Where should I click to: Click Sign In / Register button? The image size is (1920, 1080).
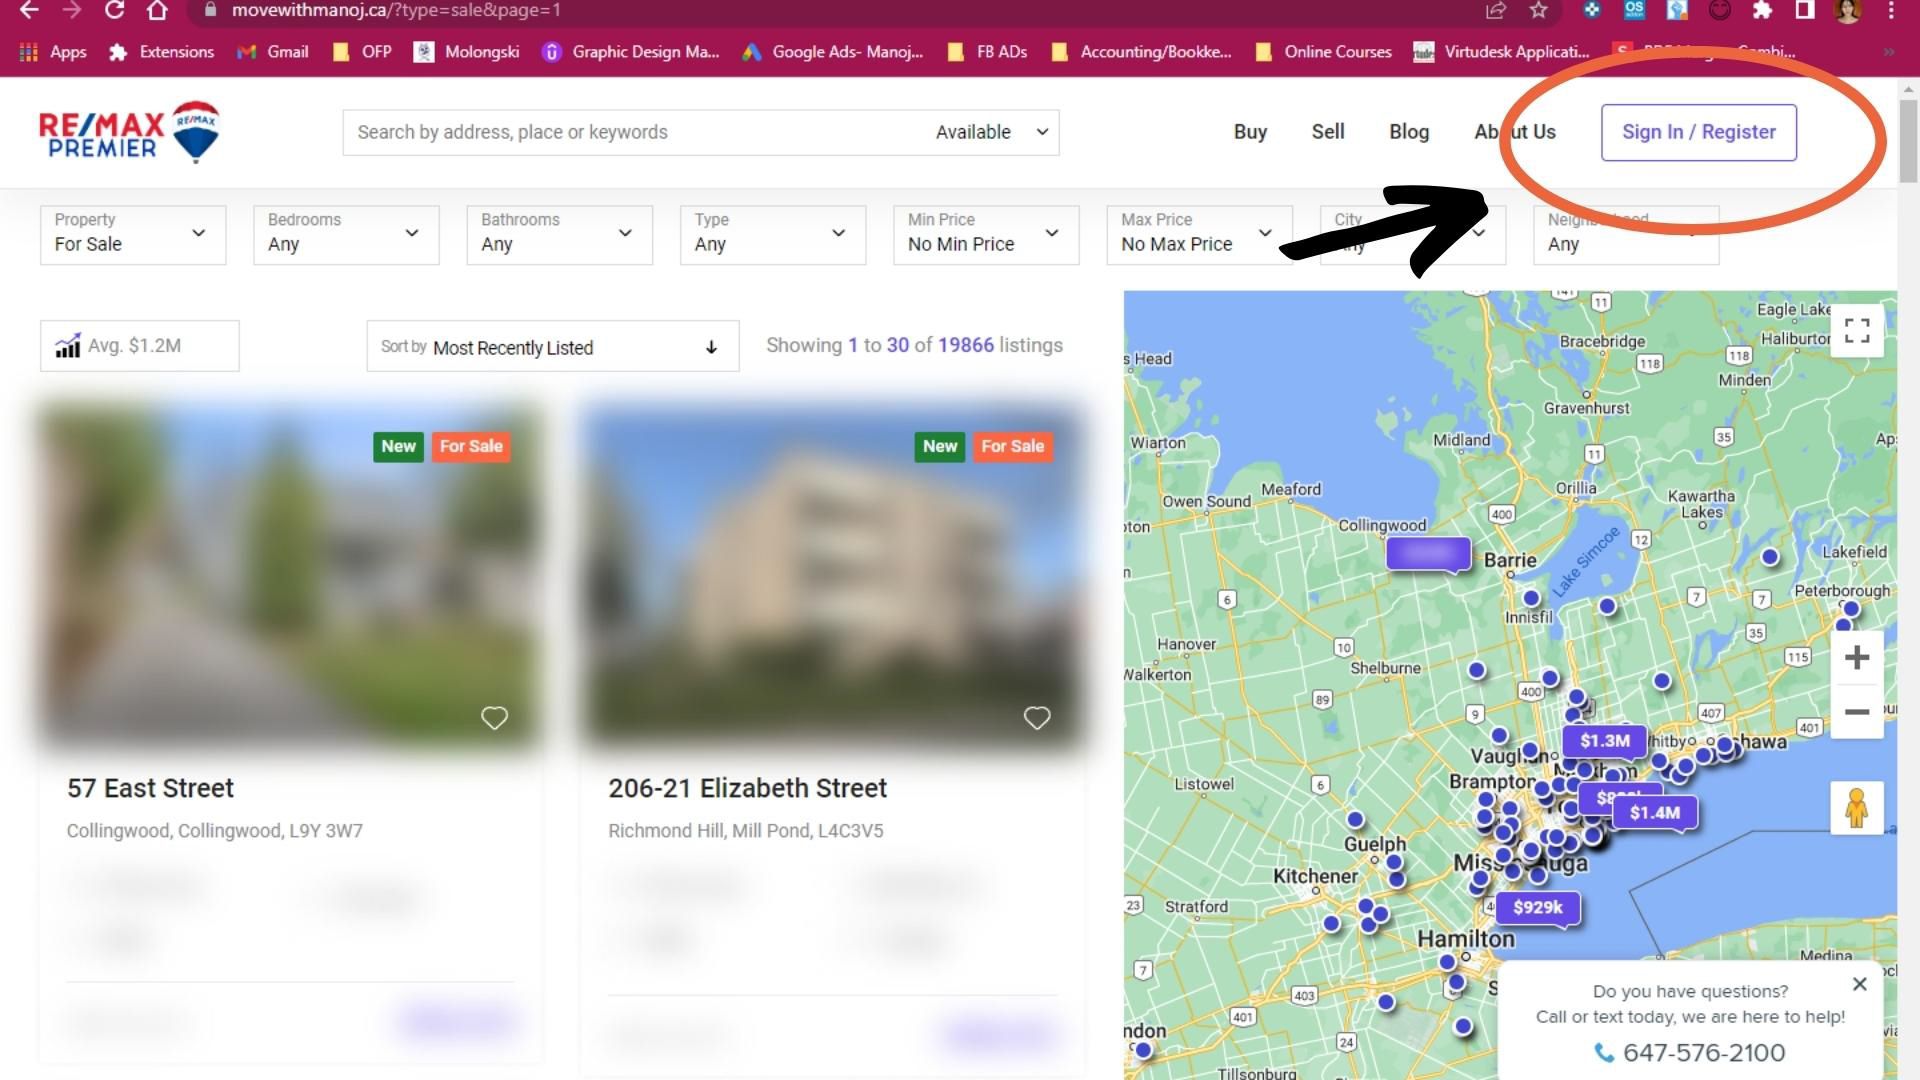click(x=1698, y=132)
